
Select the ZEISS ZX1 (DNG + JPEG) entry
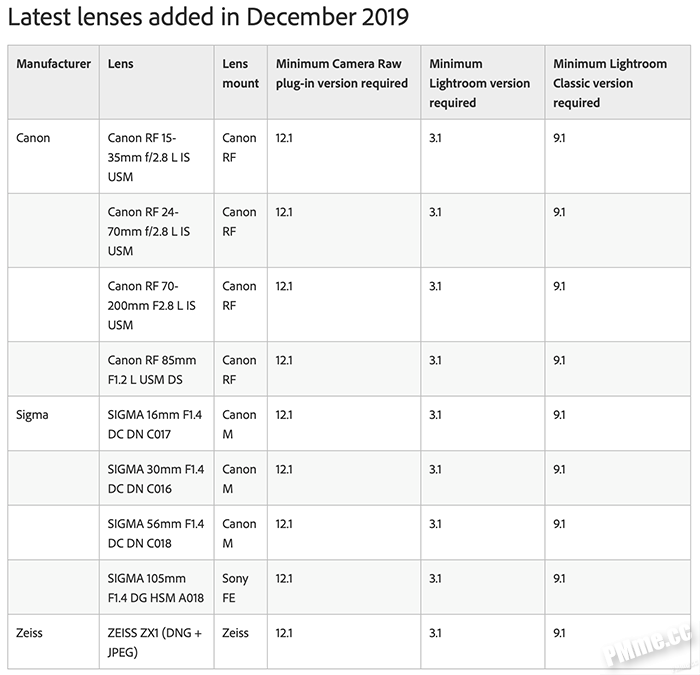pos(154,642)
